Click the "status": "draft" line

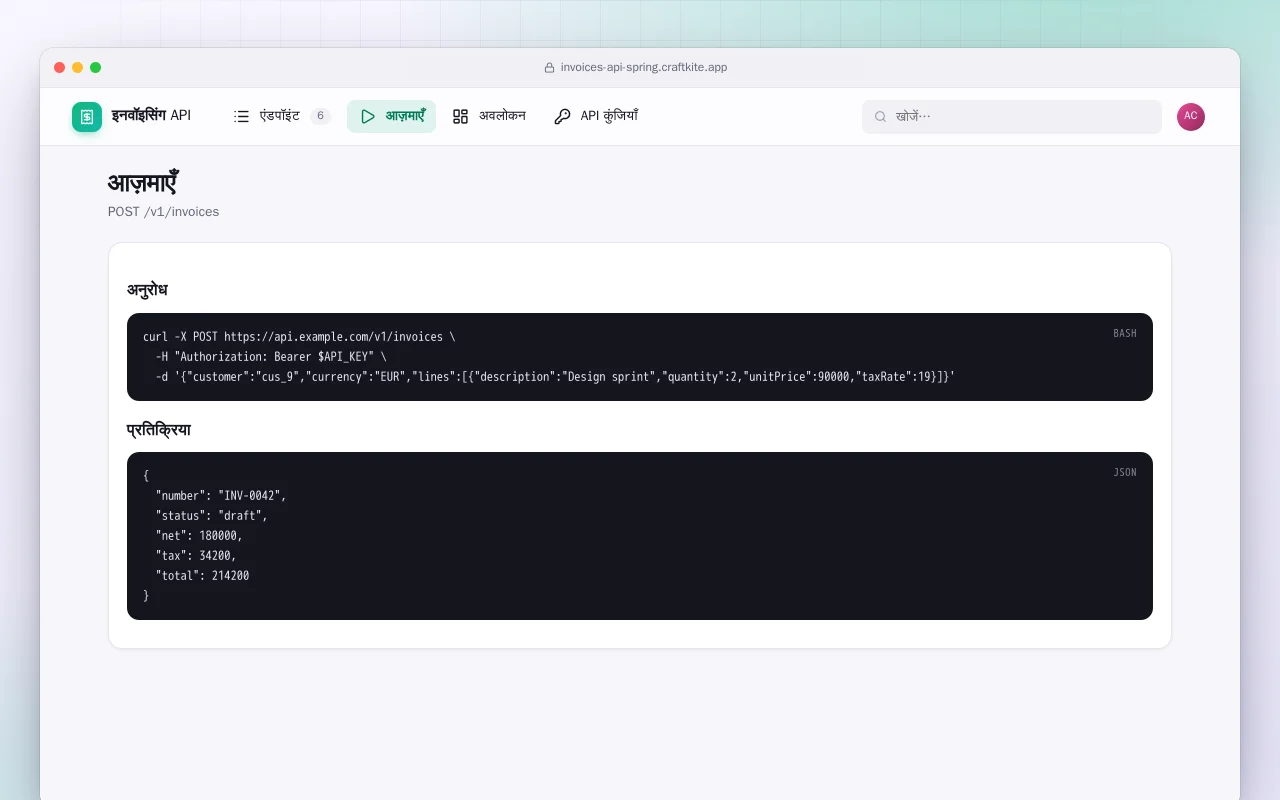(212, 516)
